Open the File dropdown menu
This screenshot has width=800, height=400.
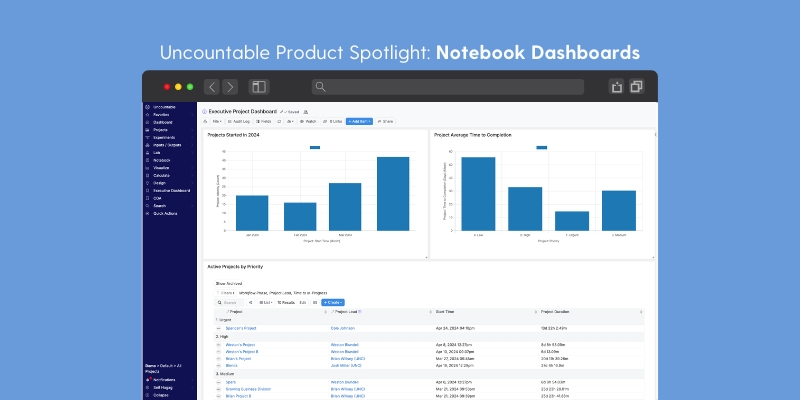click(x=217, y=121)
